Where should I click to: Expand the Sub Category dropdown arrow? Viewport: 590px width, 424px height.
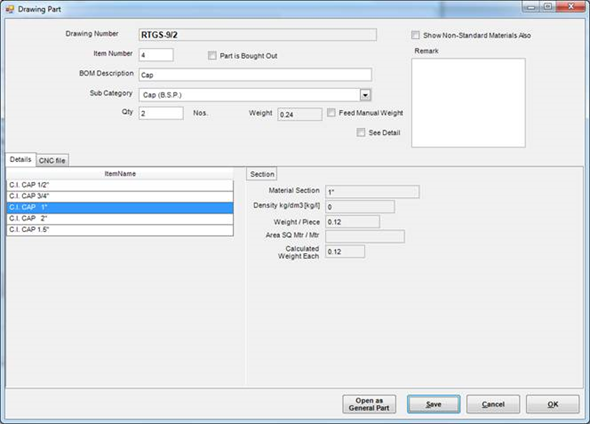[x=365, y=95]
